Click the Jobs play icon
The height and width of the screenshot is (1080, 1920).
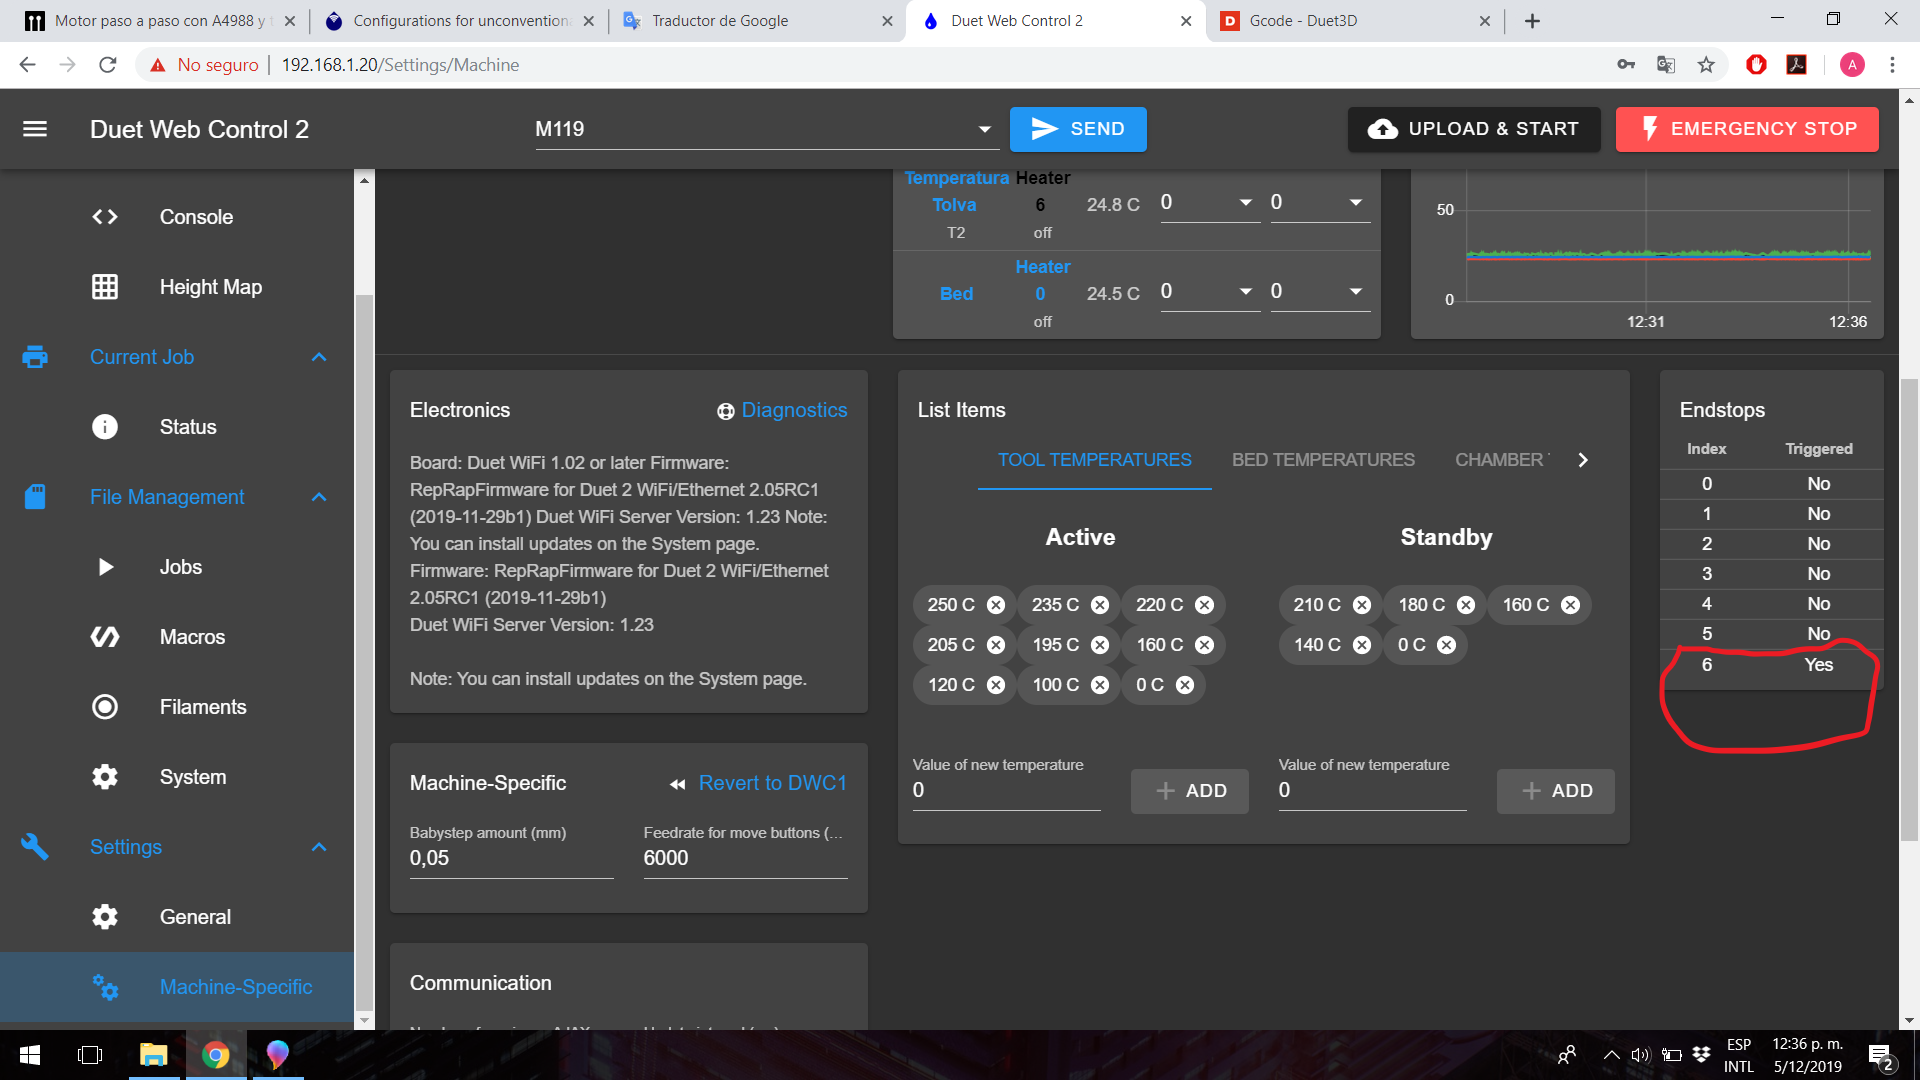[x=105, y=567]
